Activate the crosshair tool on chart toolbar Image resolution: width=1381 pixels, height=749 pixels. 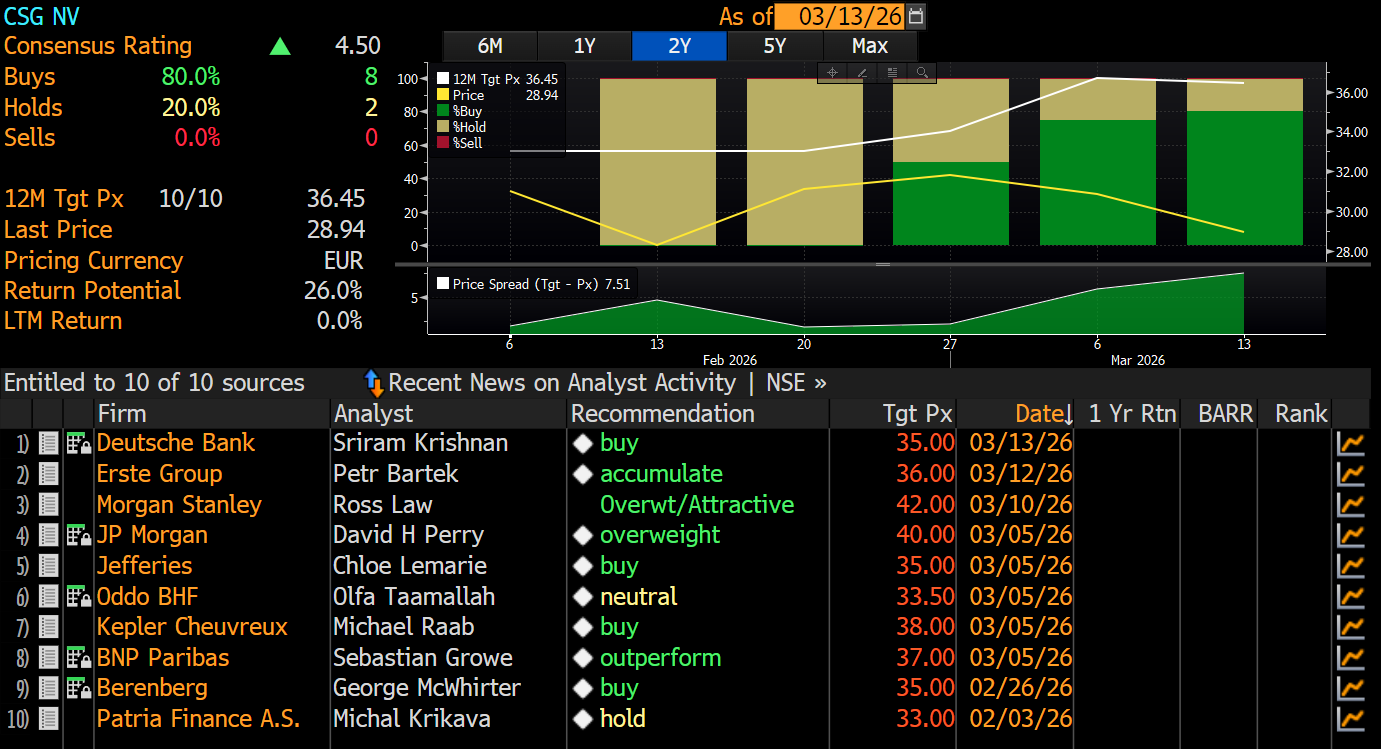(832, 72)
